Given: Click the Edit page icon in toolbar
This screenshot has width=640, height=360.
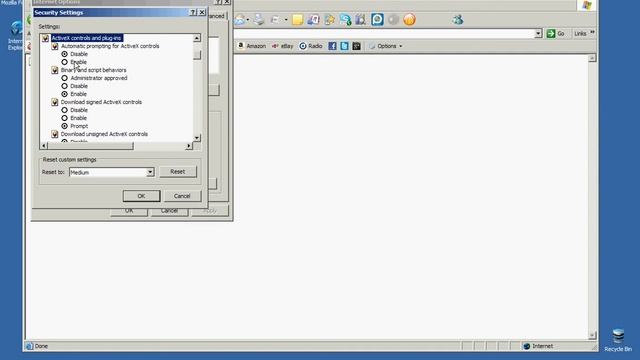Looking at the screenshot, I should click(x=276, y=19).
